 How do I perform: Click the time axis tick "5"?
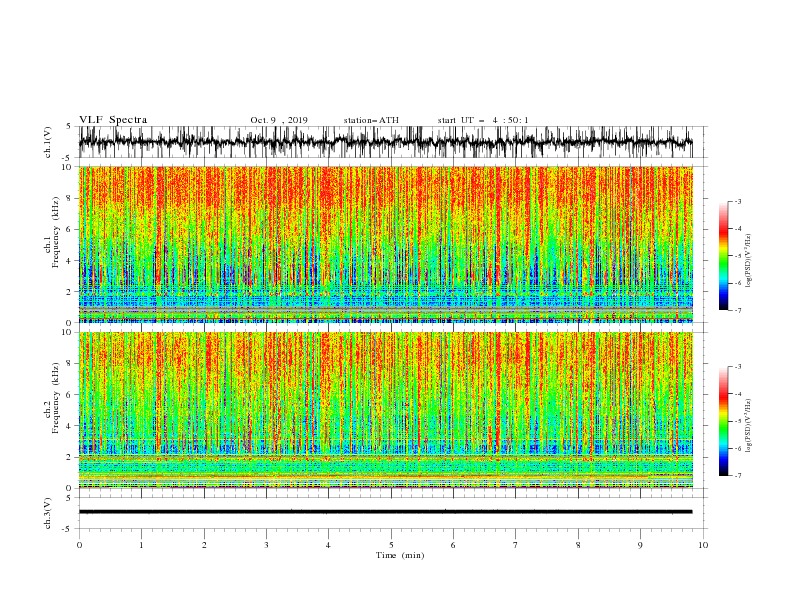tap(391, 545)
